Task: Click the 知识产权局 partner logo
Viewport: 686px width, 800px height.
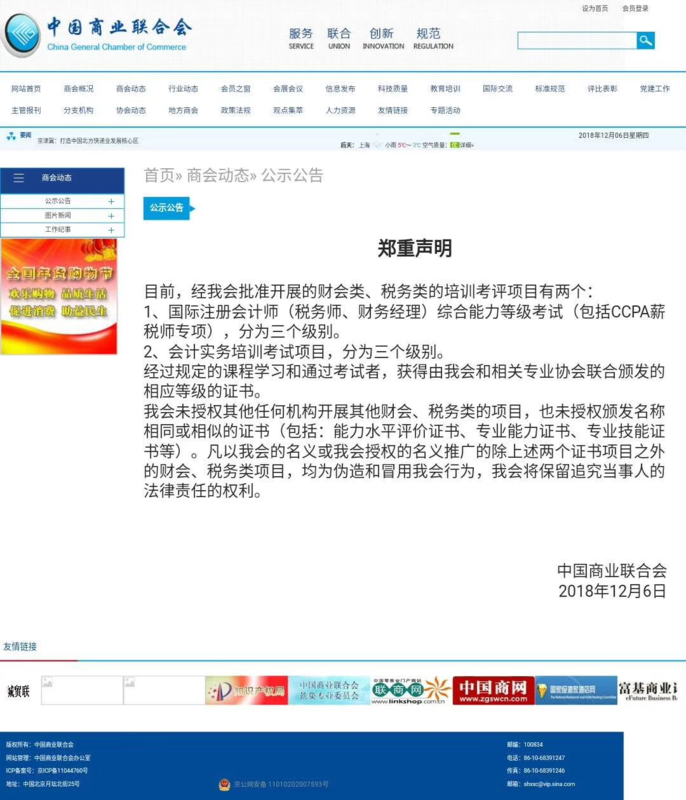Action: 246,691
